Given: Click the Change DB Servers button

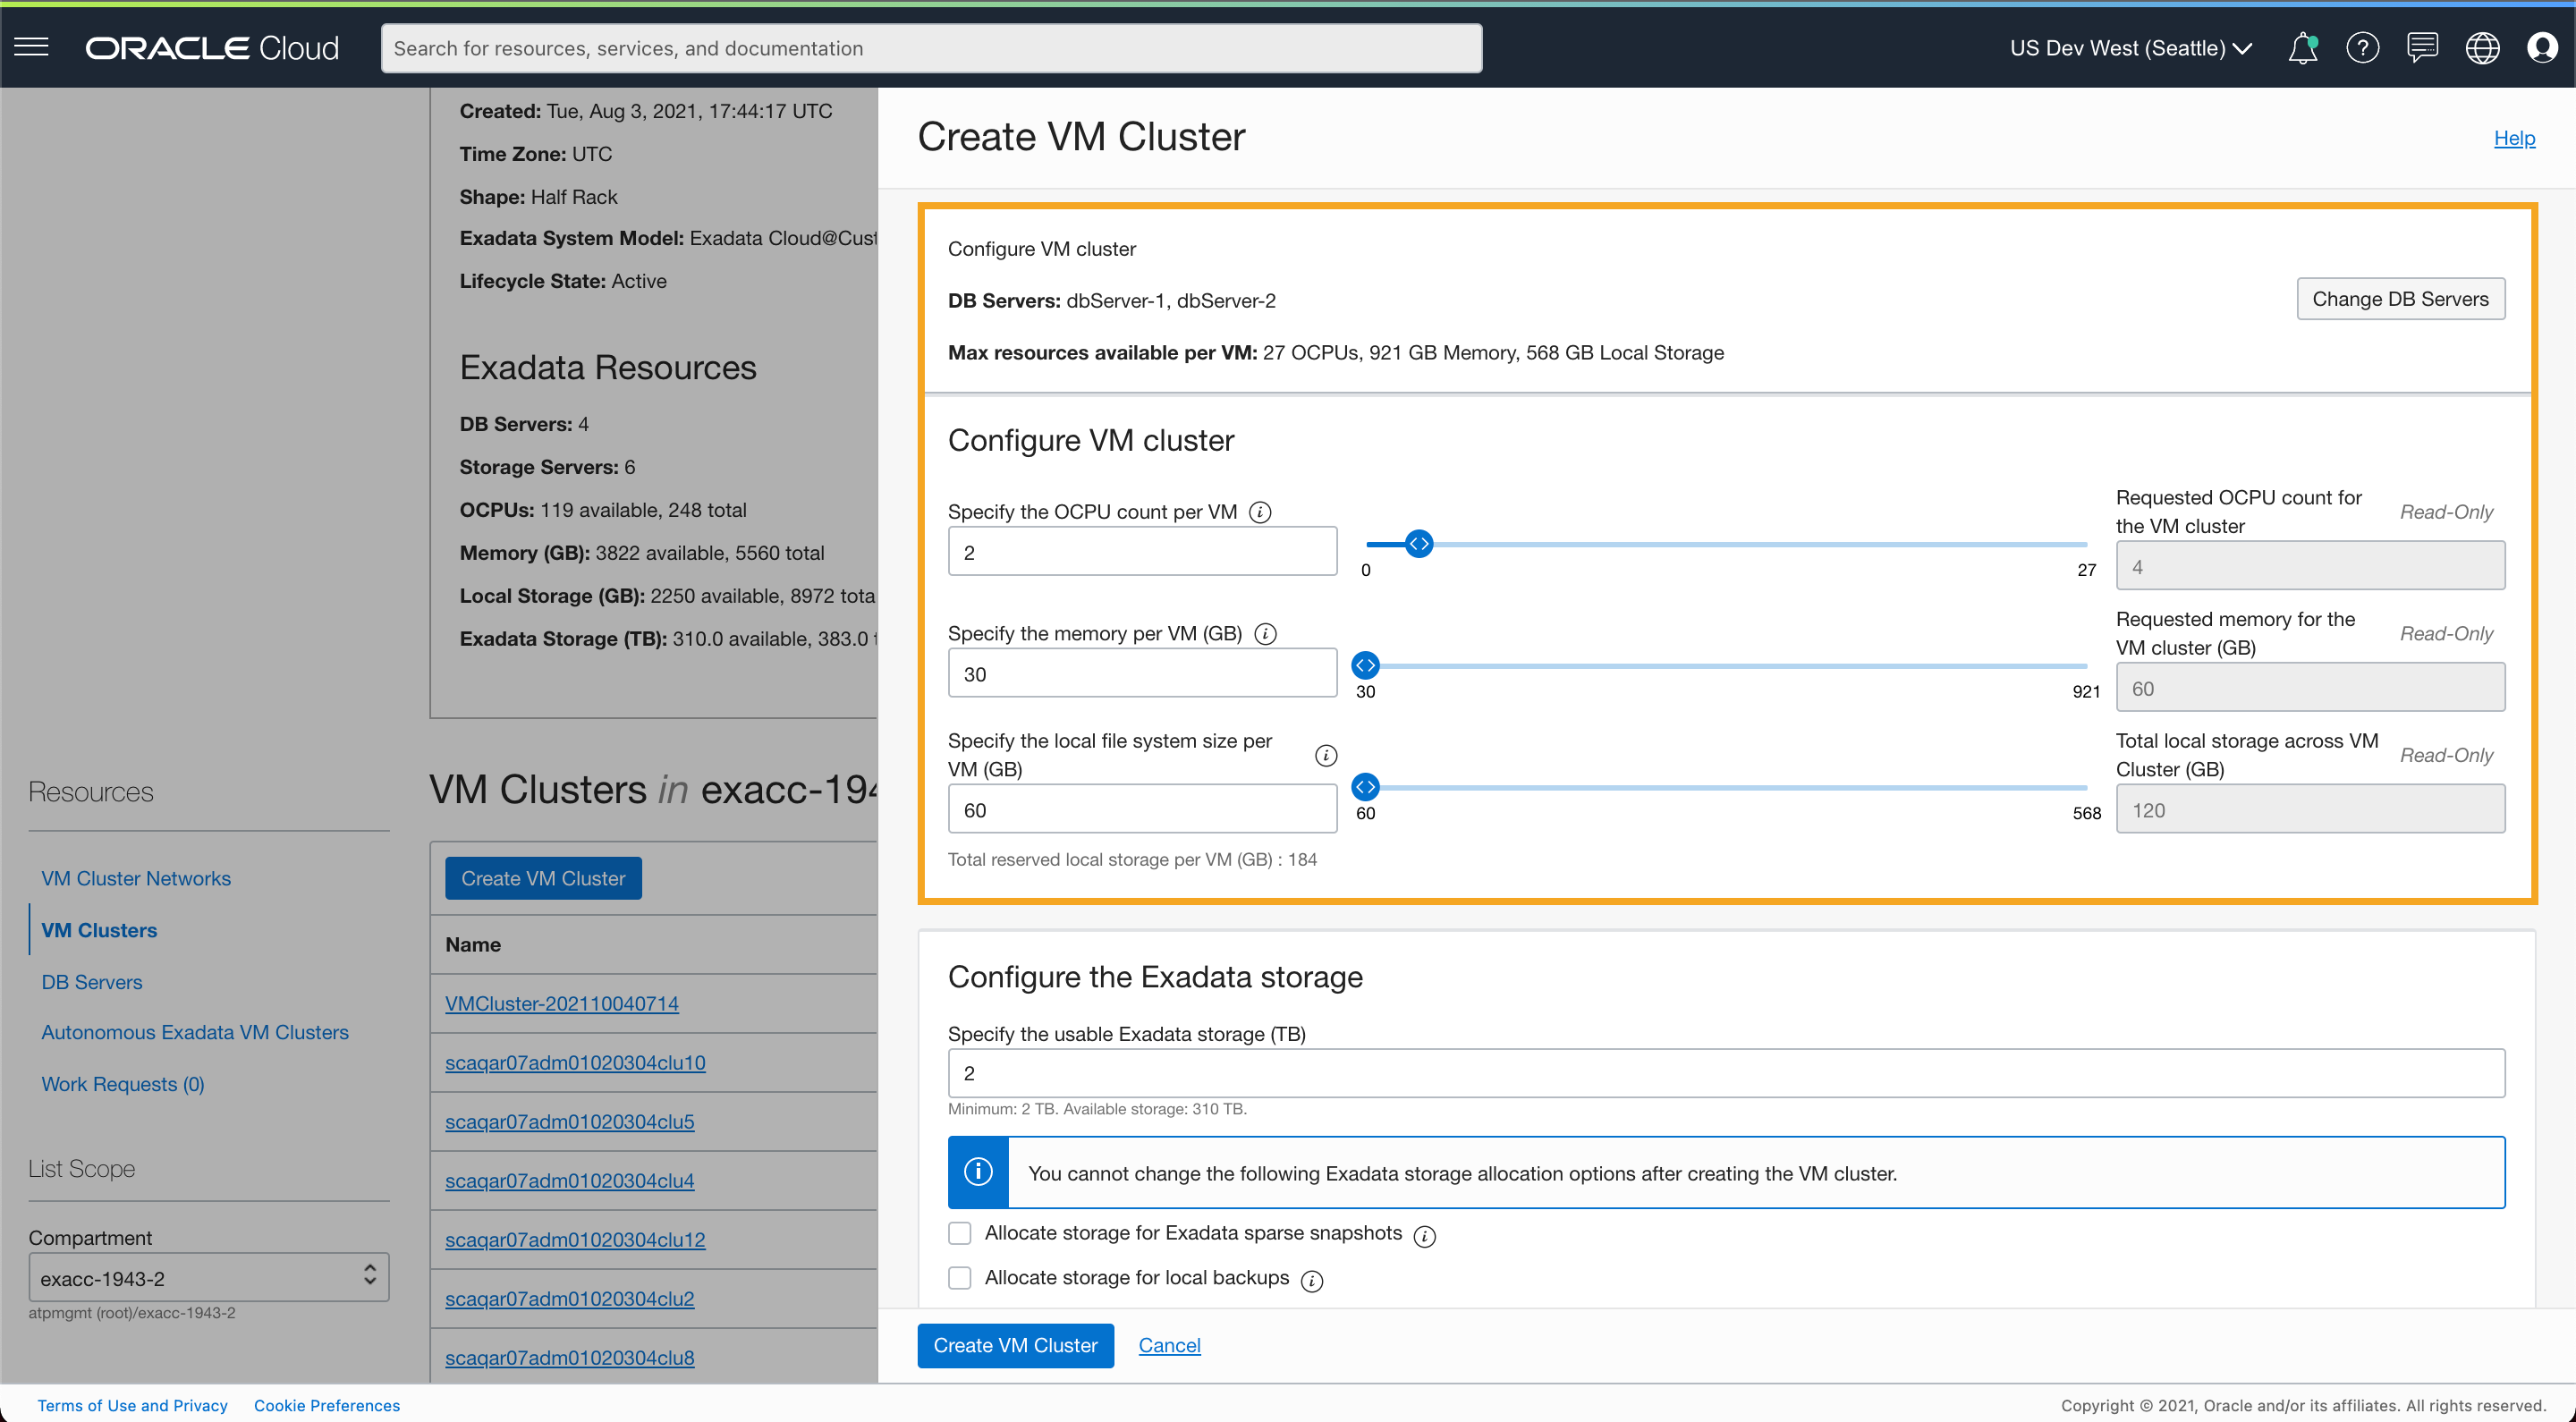Looking at the screenshot, I should [2399, 299].
